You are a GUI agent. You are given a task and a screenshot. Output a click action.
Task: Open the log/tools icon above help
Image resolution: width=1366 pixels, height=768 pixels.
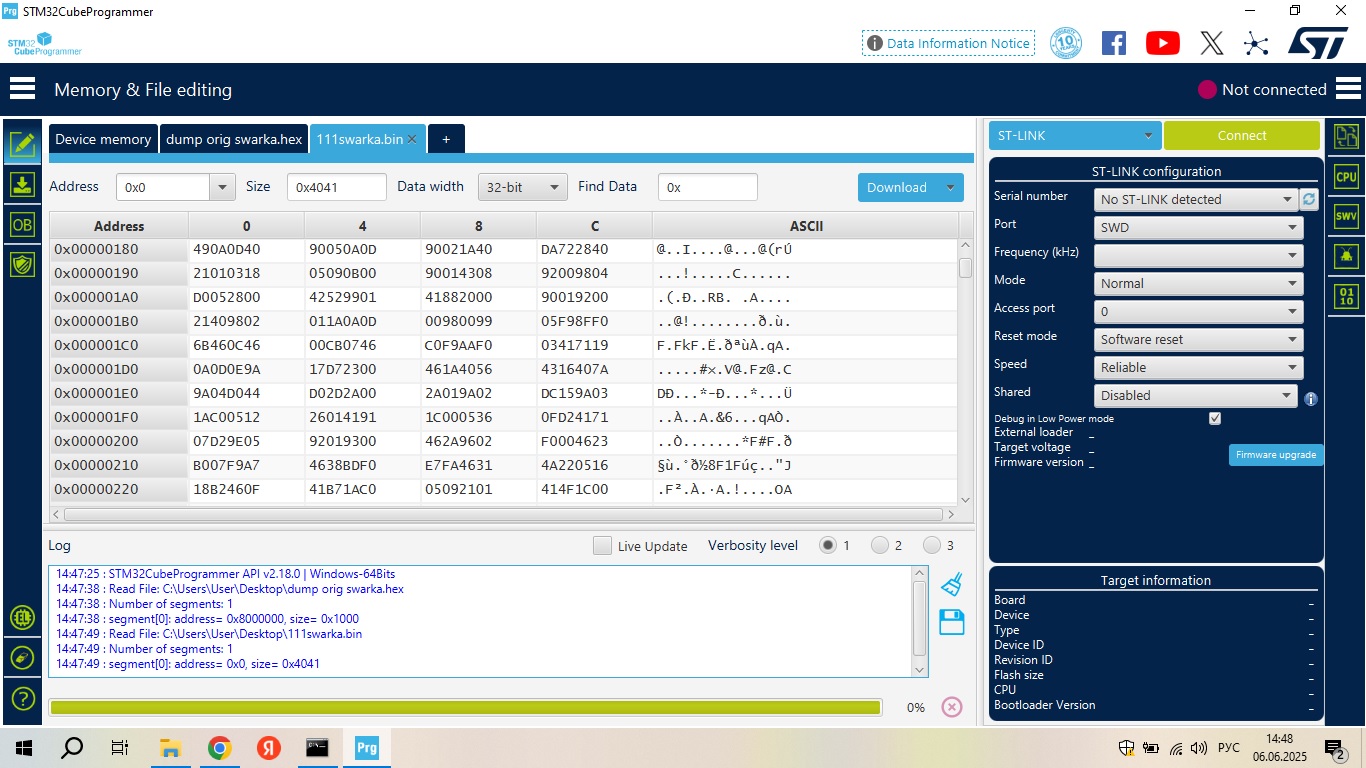tap(22, 658)
